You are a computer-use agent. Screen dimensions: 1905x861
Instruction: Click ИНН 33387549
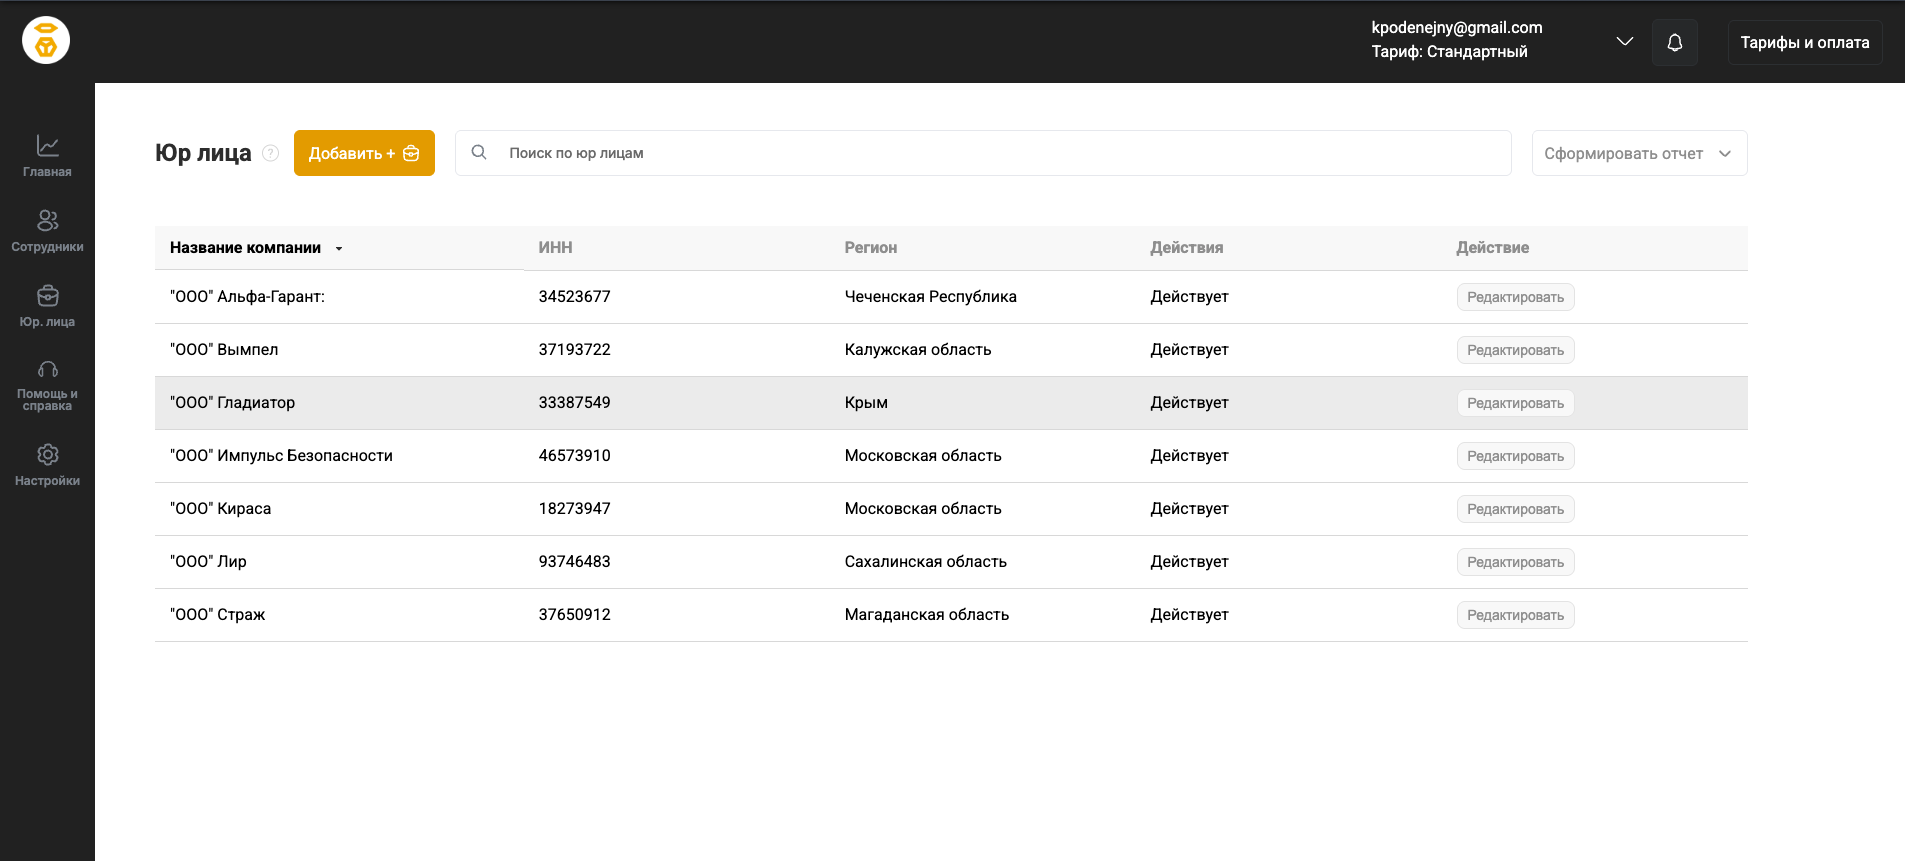point(574,403)
